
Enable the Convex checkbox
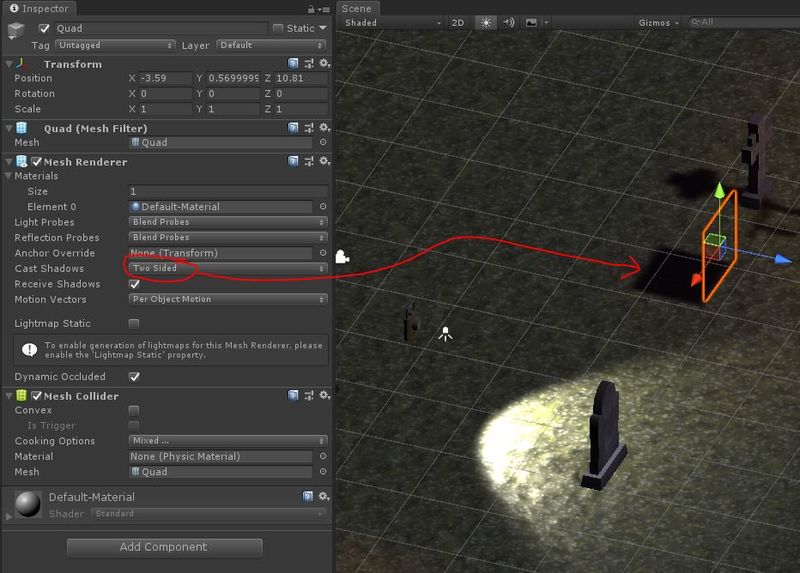[134, 410]
